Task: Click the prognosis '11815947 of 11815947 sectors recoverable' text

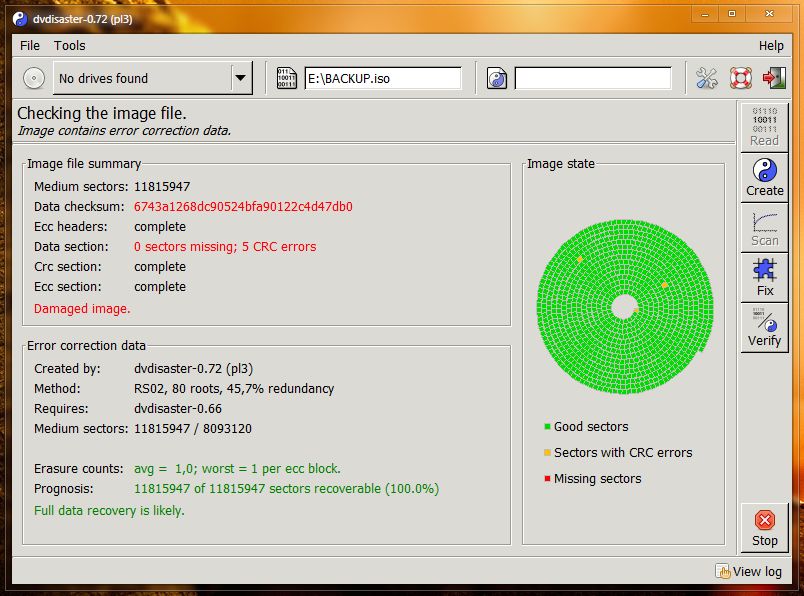Action: click(286, 489)
